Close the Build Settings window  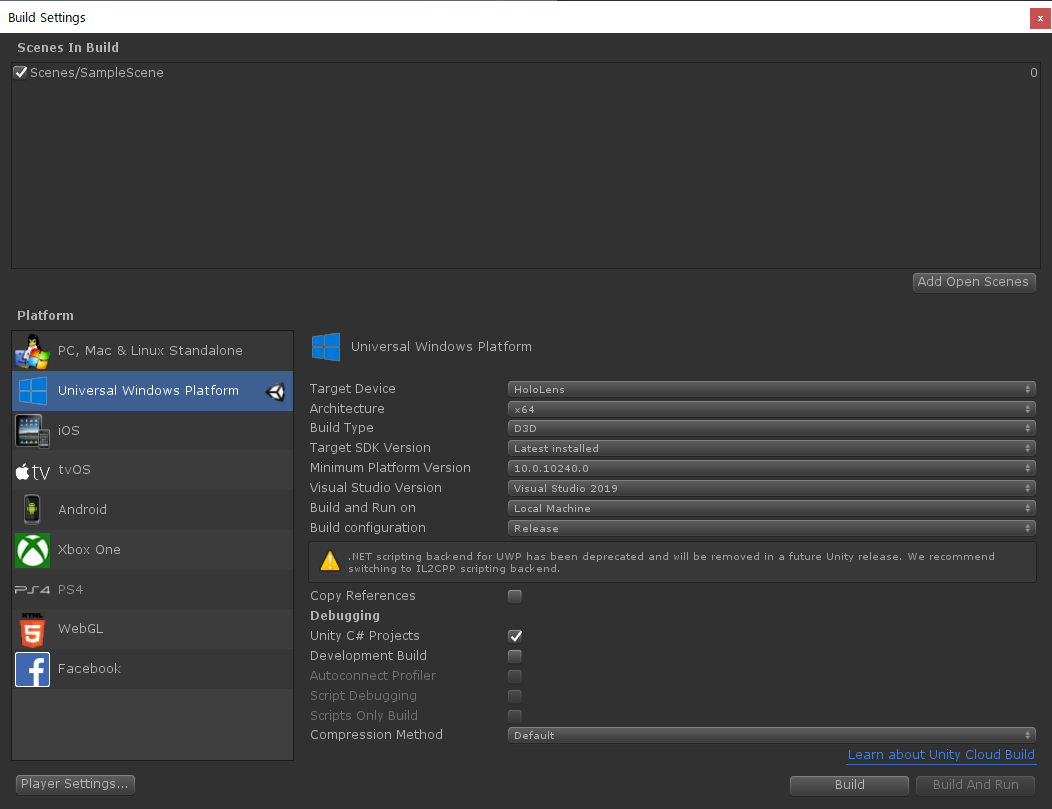pyautogui.click(x=1040, y=18)
